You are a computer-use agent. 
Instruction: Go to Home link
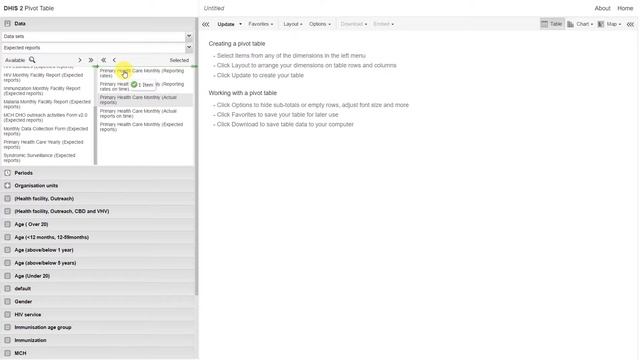(x=625, y=8)
